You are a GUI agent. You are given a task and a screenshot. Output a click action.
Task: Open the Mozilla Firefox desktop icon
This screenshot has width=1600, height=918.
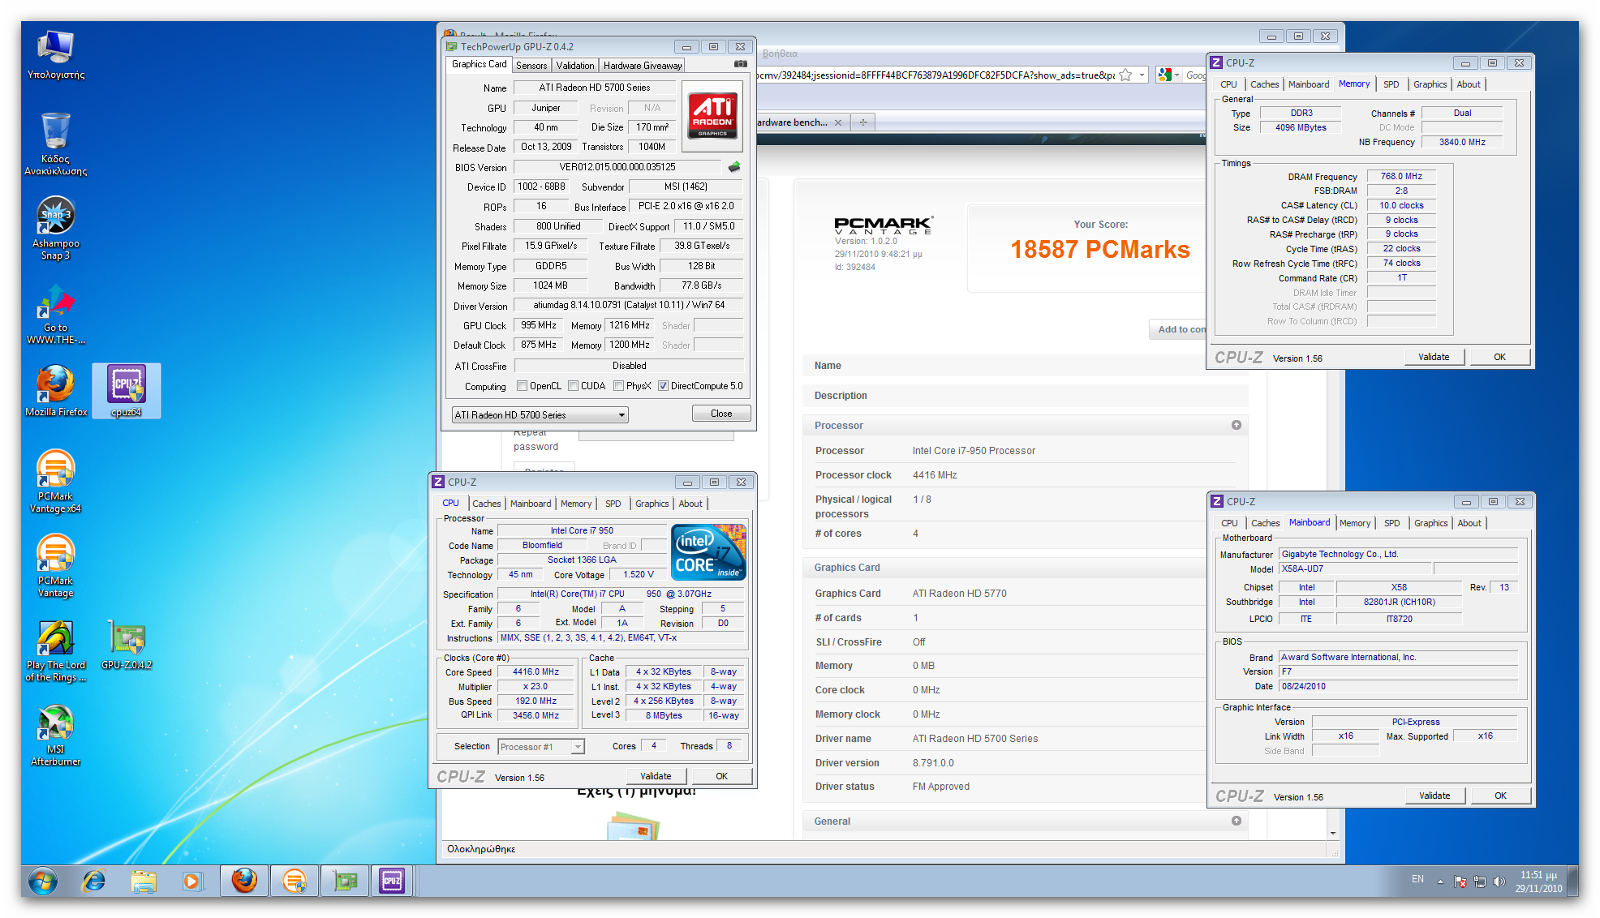click(56, 390)
